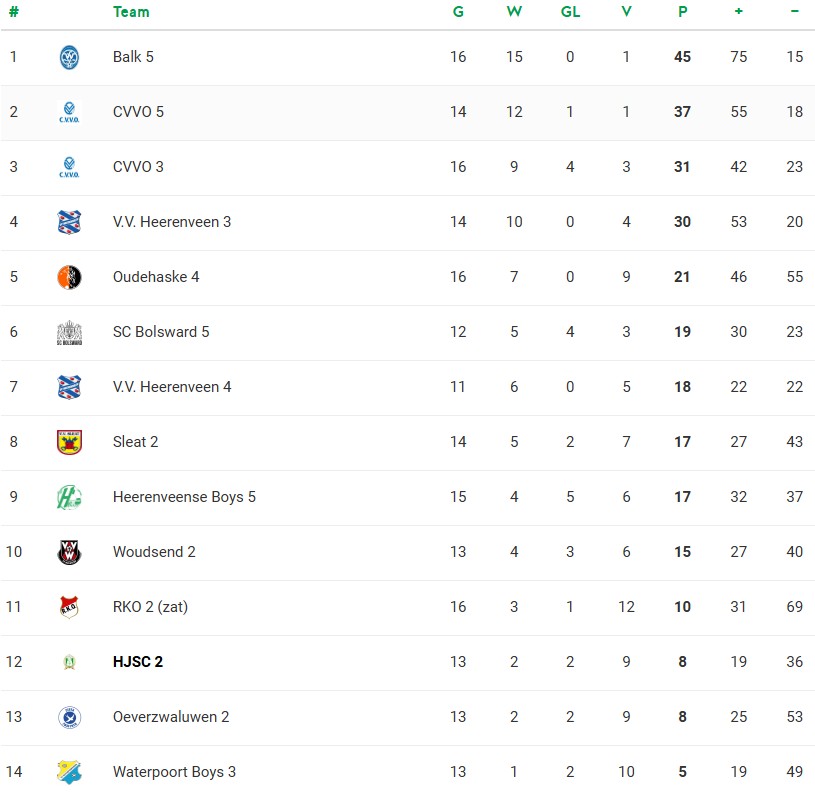Click the Balk 5 club logo
The height and width of the screenshot is (792, 815).
pos(69,57)
